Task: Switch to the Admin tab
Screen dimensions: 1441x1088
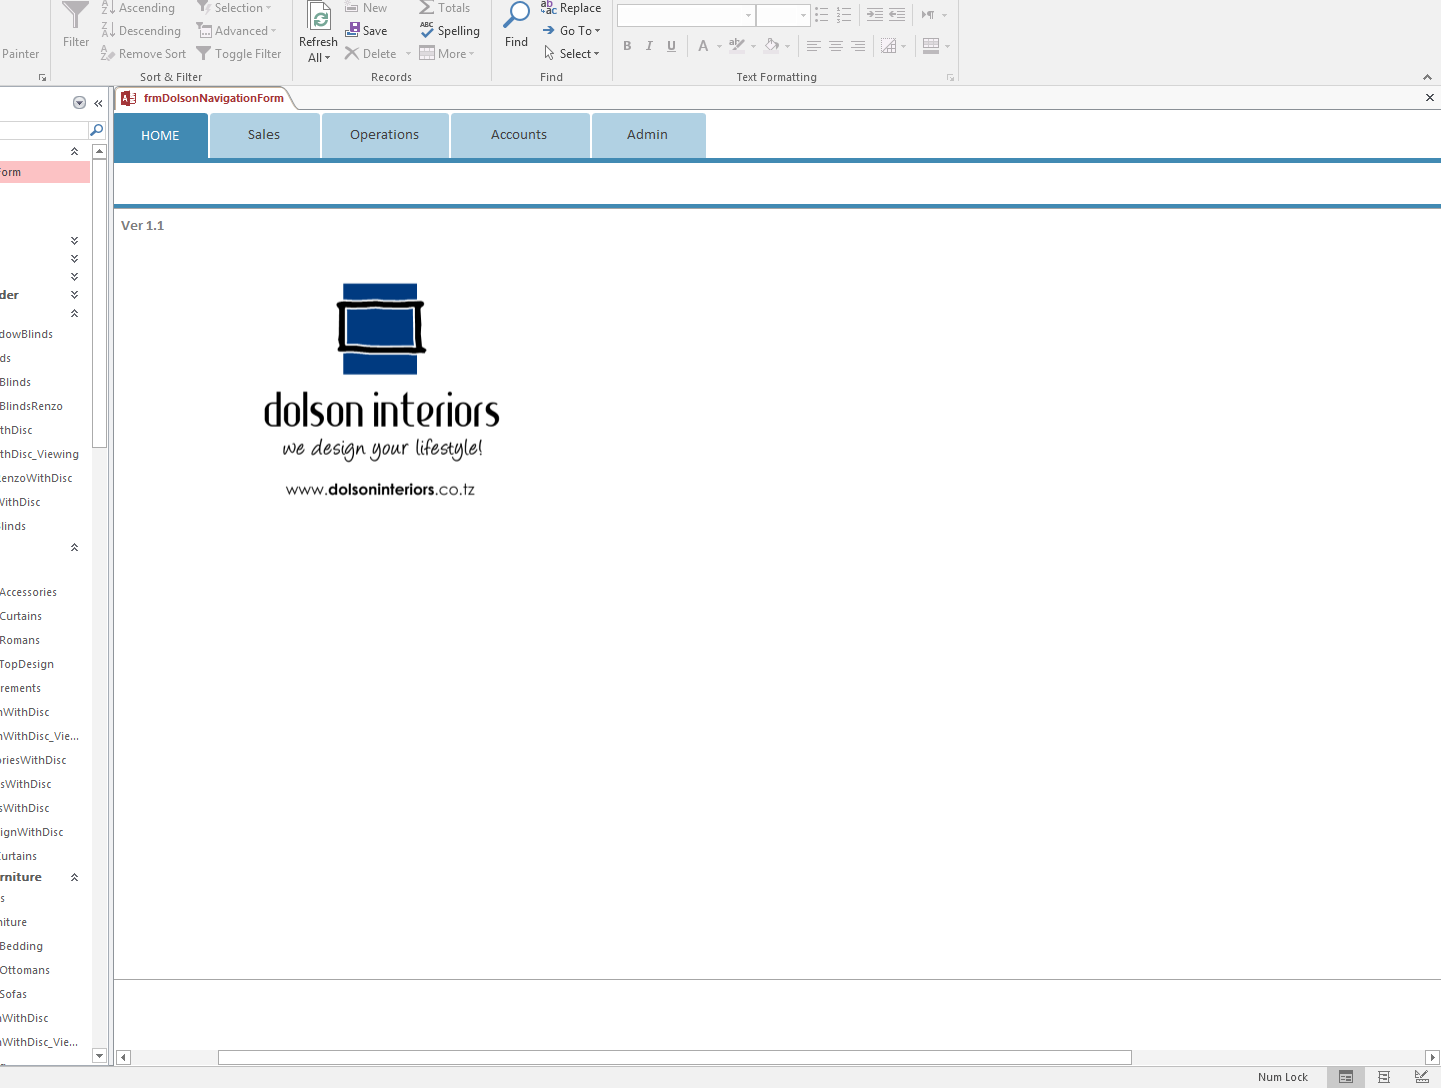Action: (x=647, y=135)
